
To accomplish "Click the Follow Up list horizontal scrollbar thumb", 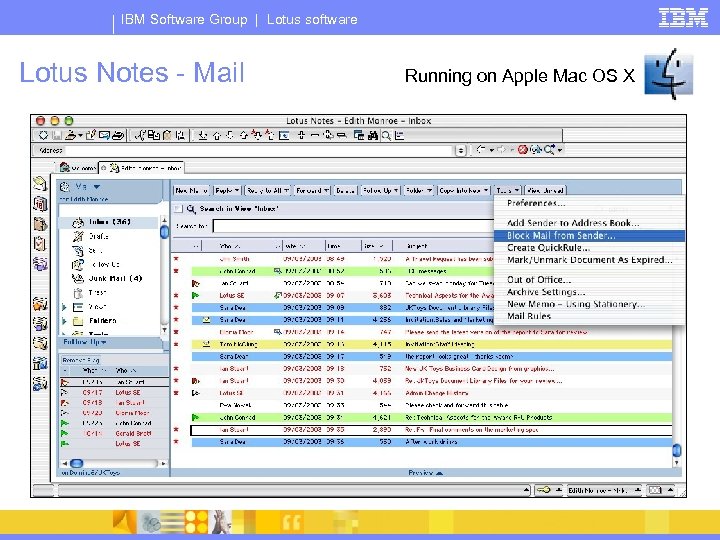I will click(x=77, y=463).
